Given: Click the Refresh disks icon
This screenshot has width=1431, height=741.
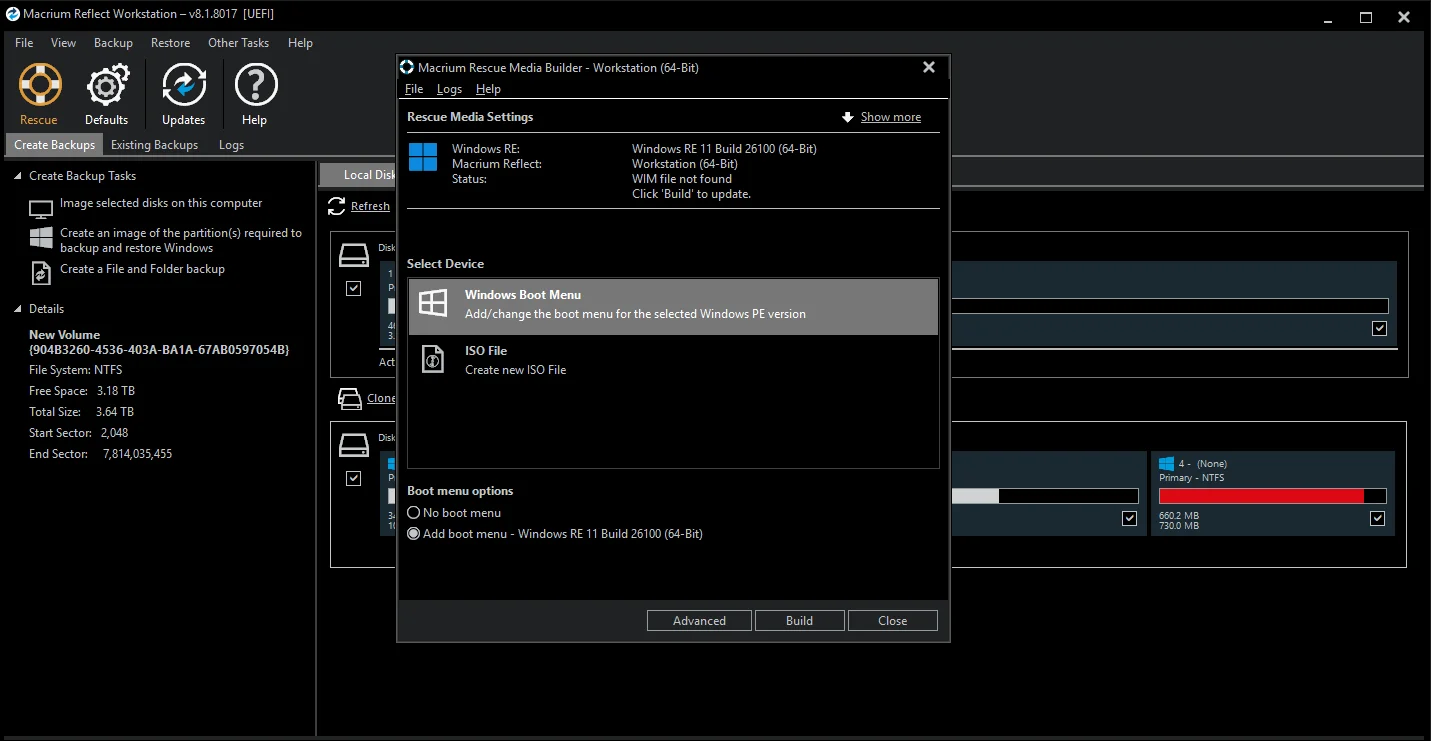Looking at the screenshot, I should [x=337, y=206].
